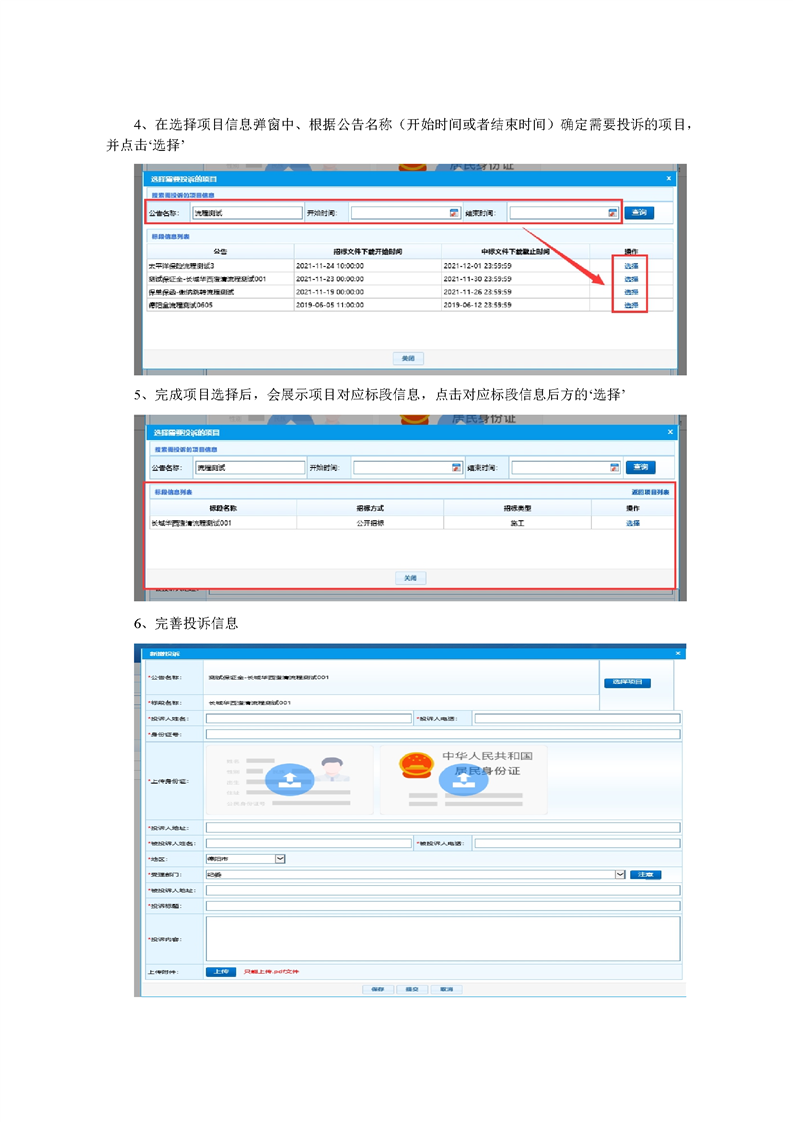Viewport: 793px width, 1122px height.
Task: Click 选择 in row dated 2021-11-19 00:00:00
Action: point(631,292)
